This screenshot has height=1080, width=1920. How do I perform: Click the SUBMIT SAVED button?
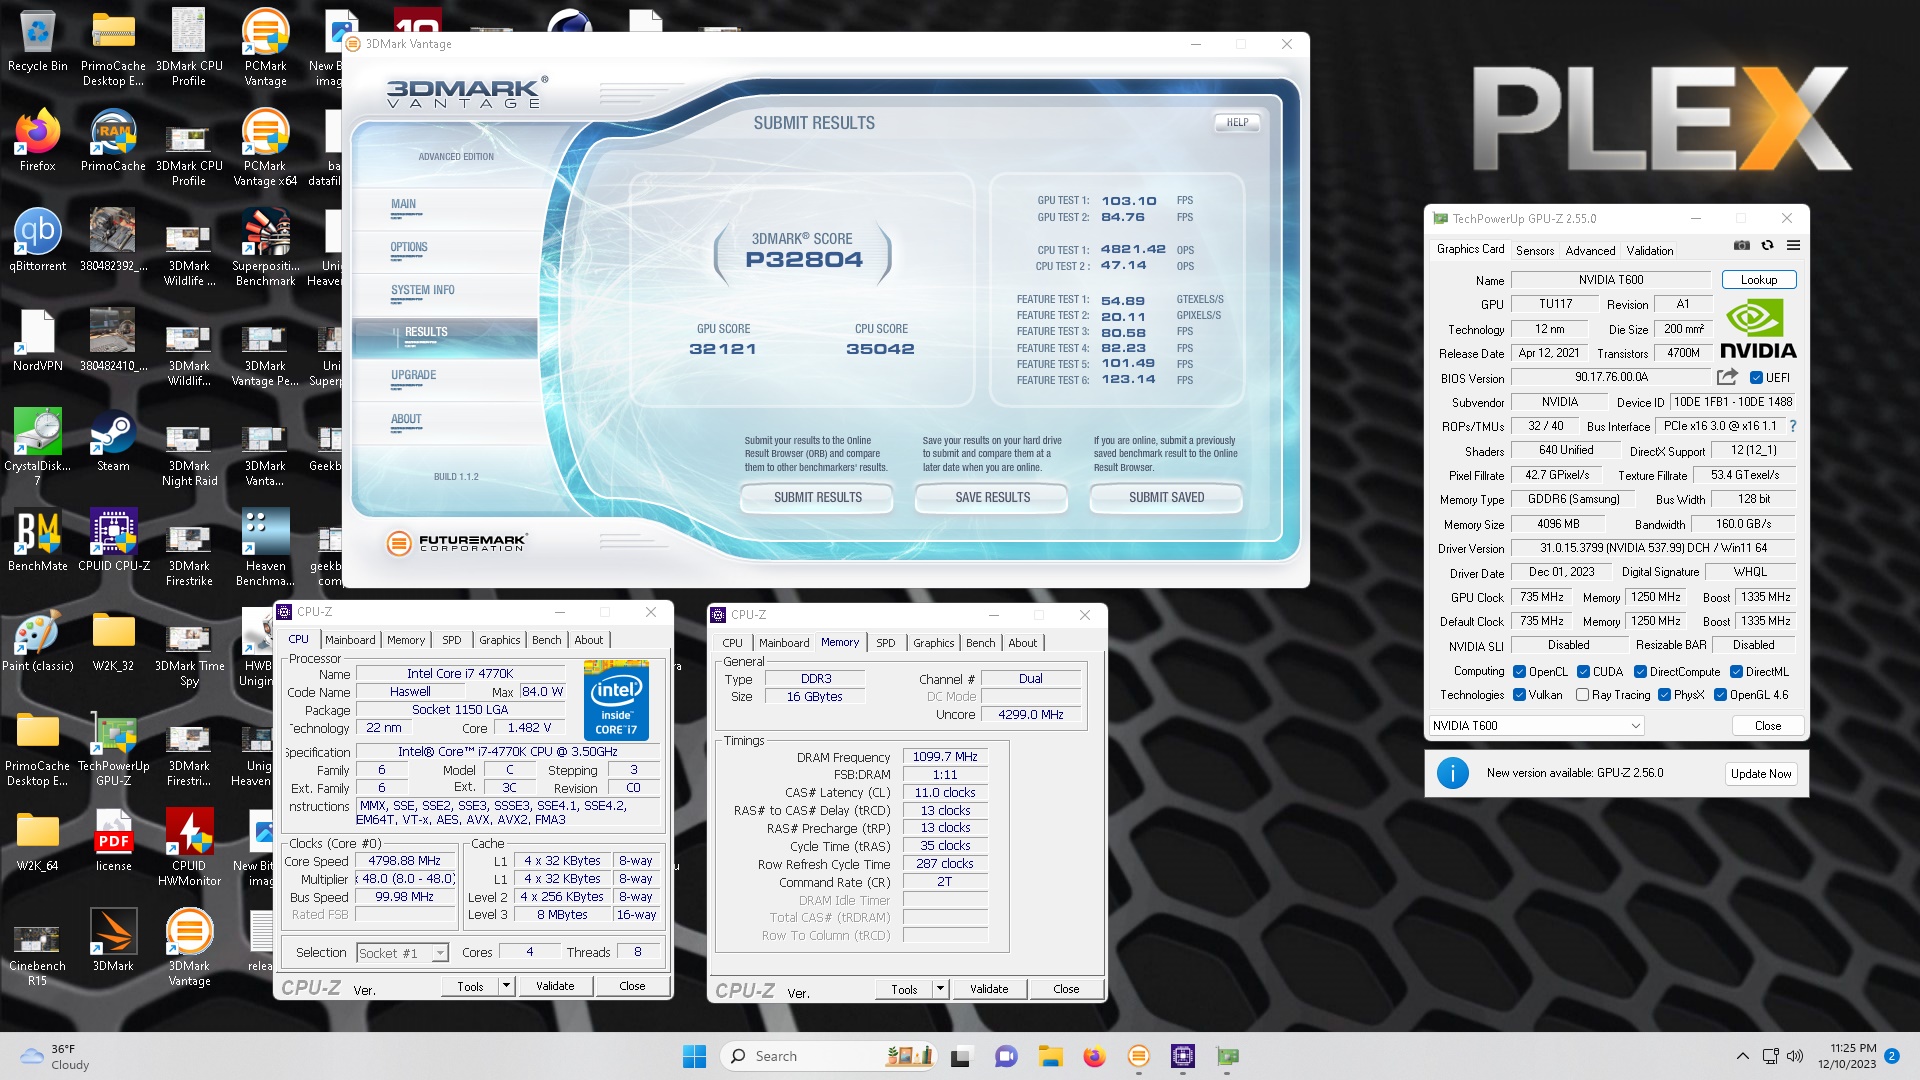pos(1166,497)
